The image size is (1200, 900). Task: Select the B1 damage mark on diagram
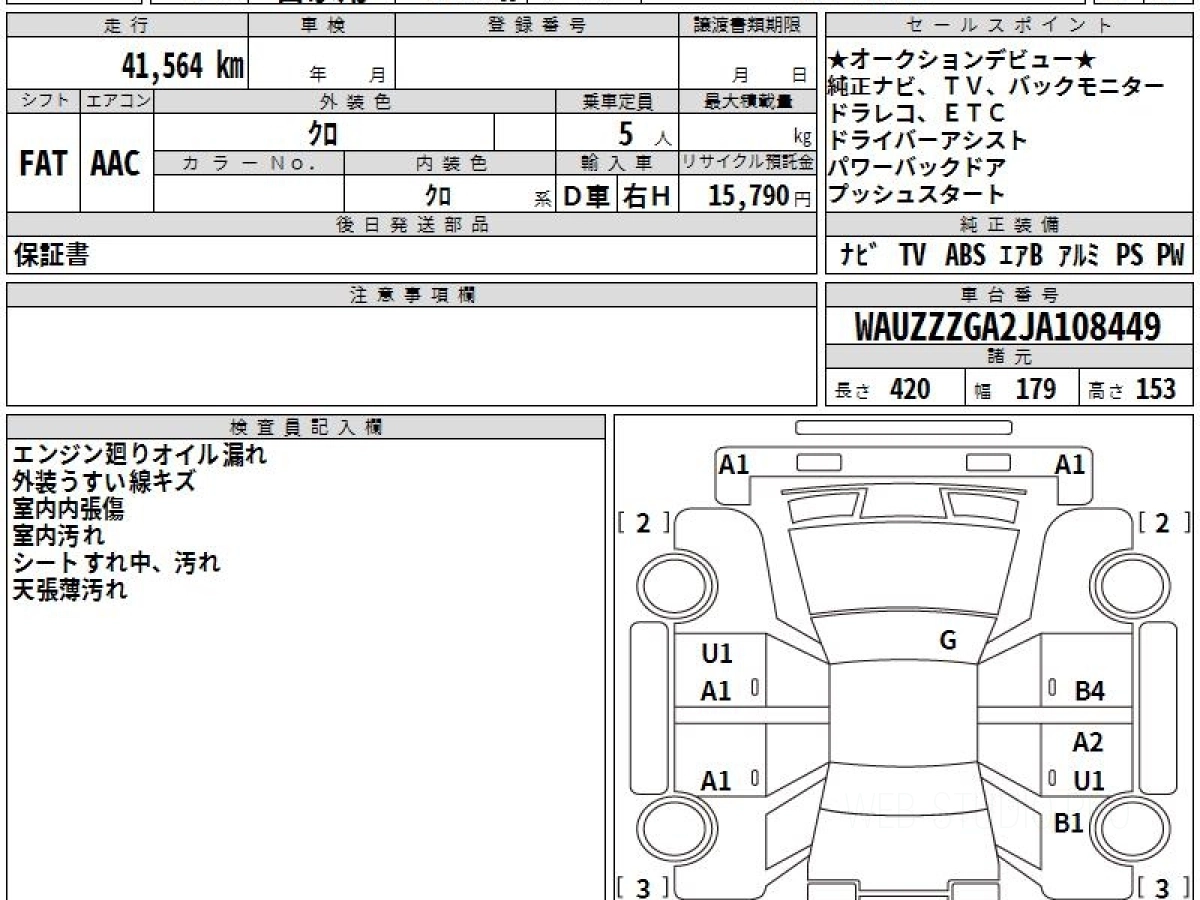pyautogui.click(x=1070, y=823)
